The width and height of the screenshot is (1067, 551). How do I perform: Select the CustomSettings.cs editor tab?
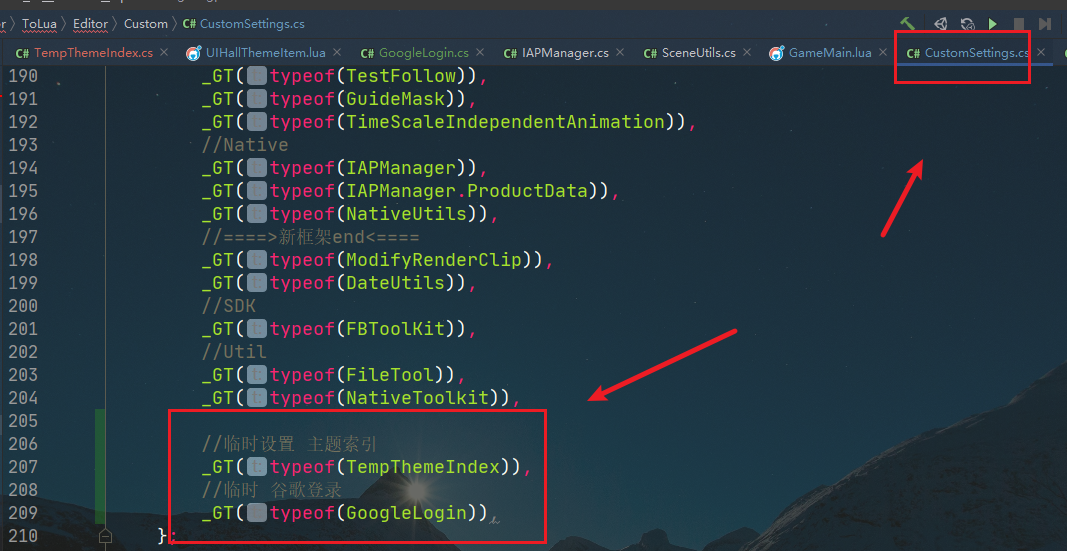976,52
